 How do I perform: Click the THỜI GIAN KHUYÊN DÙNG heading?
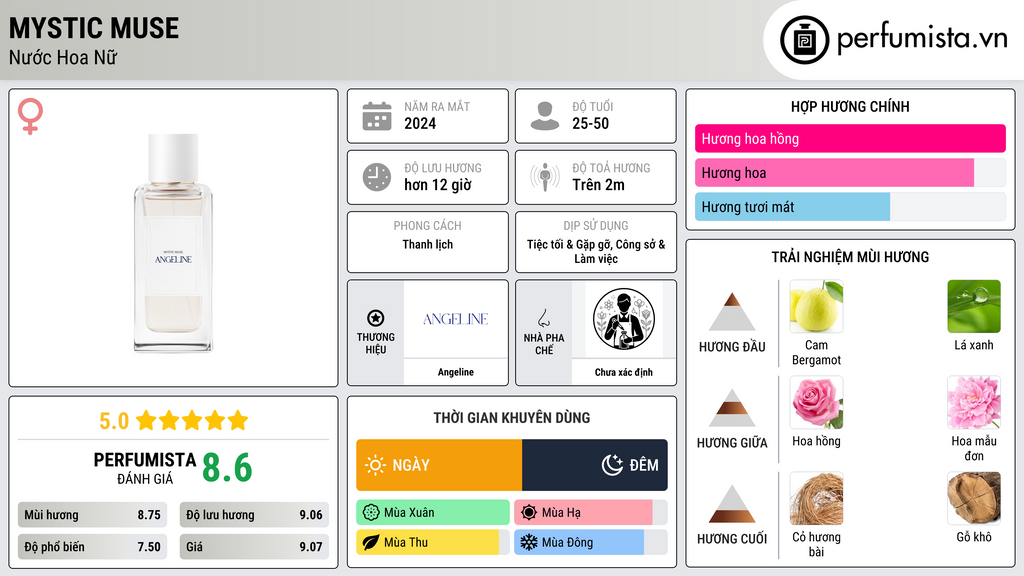coord(512,418)
